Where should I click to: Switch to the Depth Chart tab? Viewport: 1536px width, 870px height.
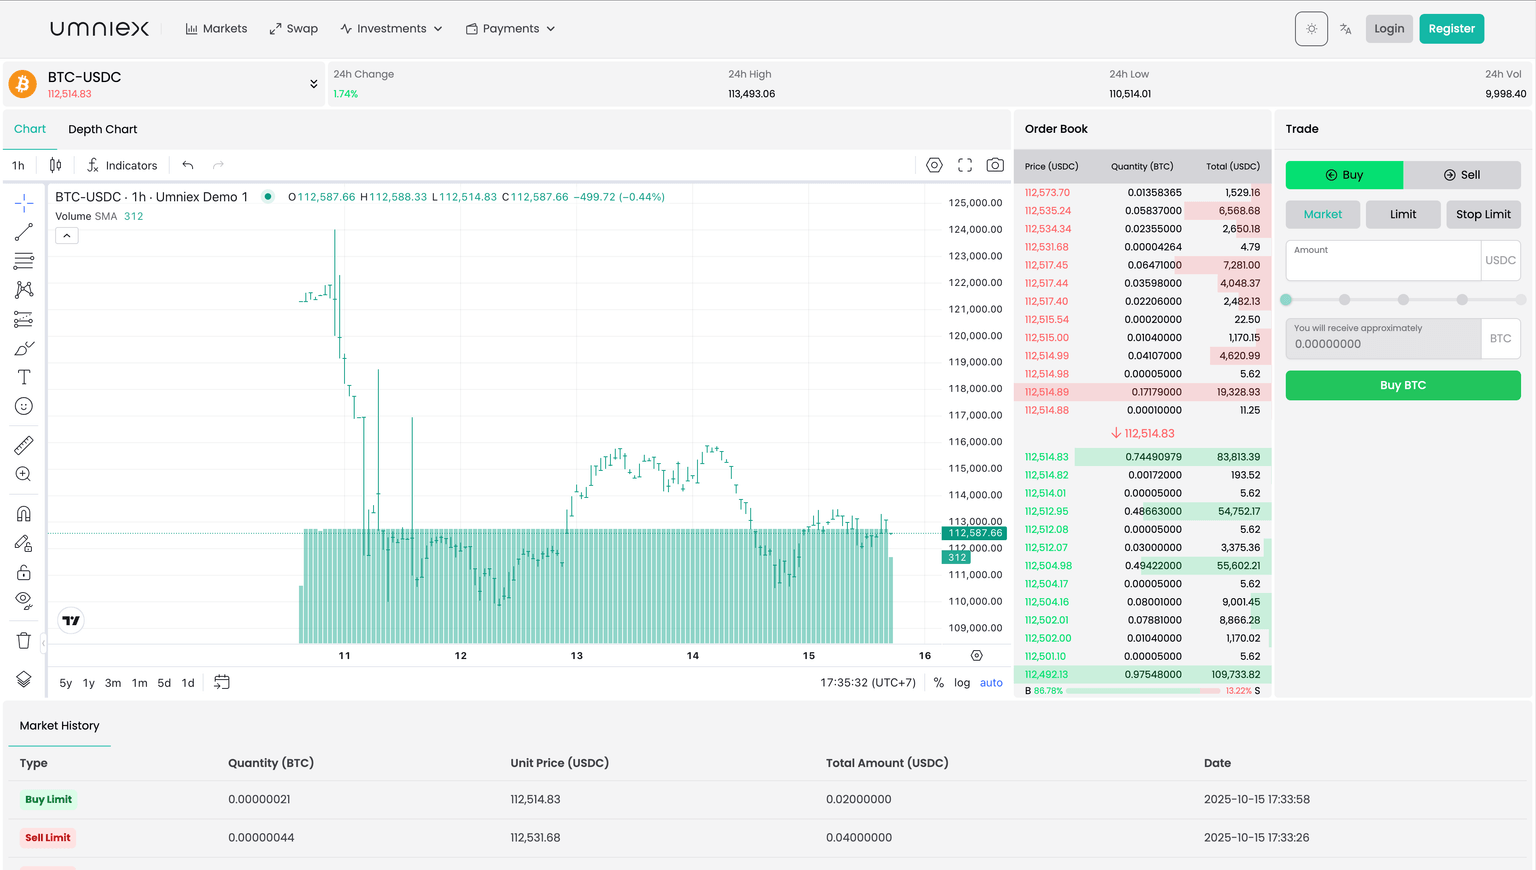point(102,129)
